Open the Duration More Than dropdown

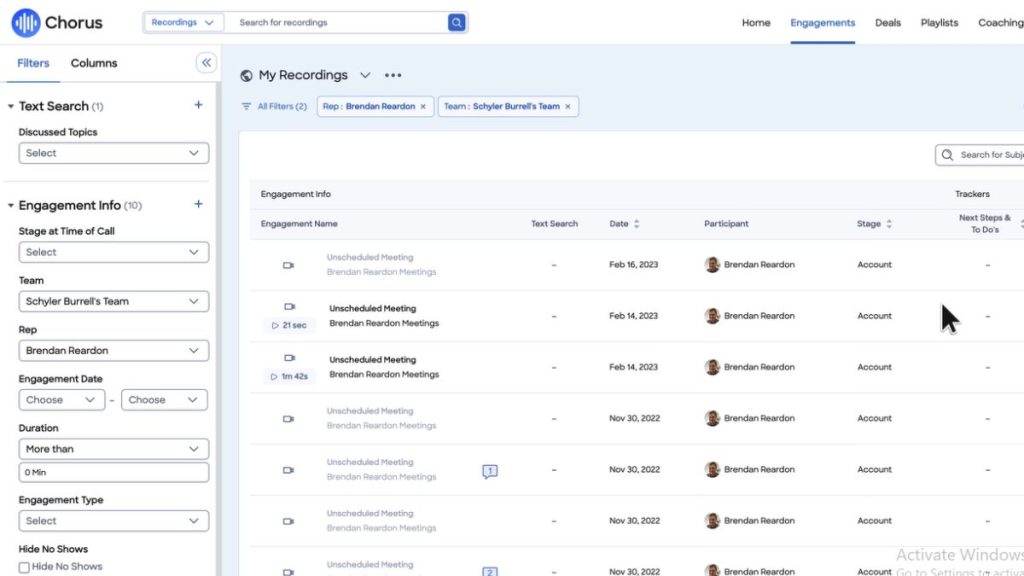(x=113, y=448)
